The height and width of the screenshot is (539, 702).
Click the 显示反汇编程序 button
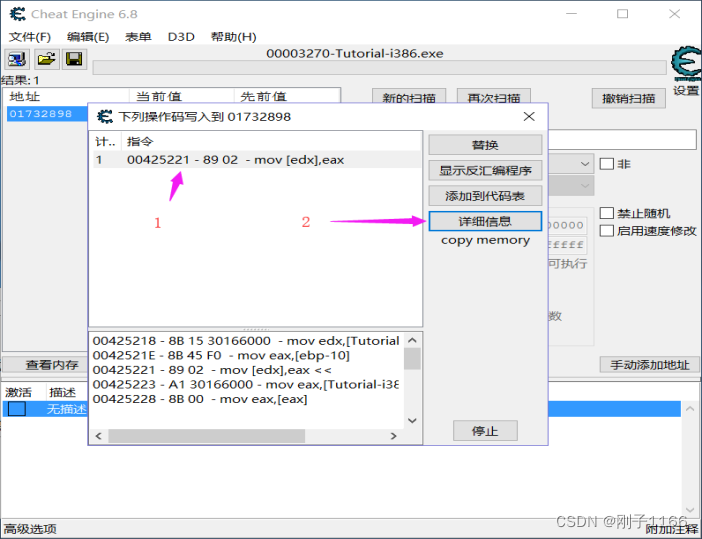(485, 170)
